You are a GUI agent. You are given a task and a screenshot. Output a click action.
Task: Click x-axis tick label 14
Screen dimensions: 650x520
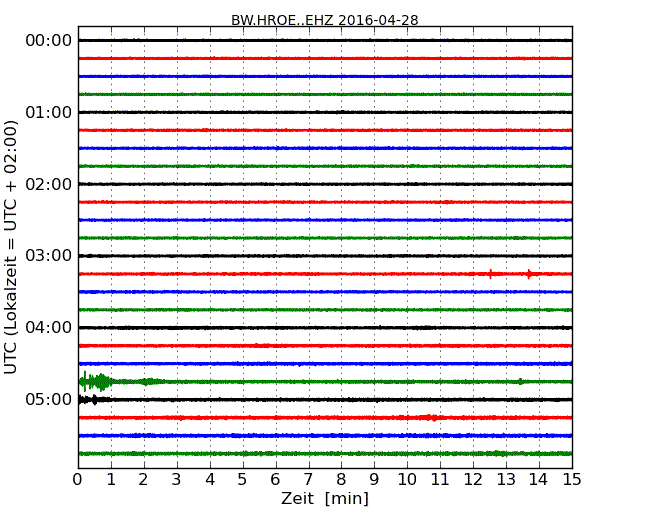(x=539, y=480)
